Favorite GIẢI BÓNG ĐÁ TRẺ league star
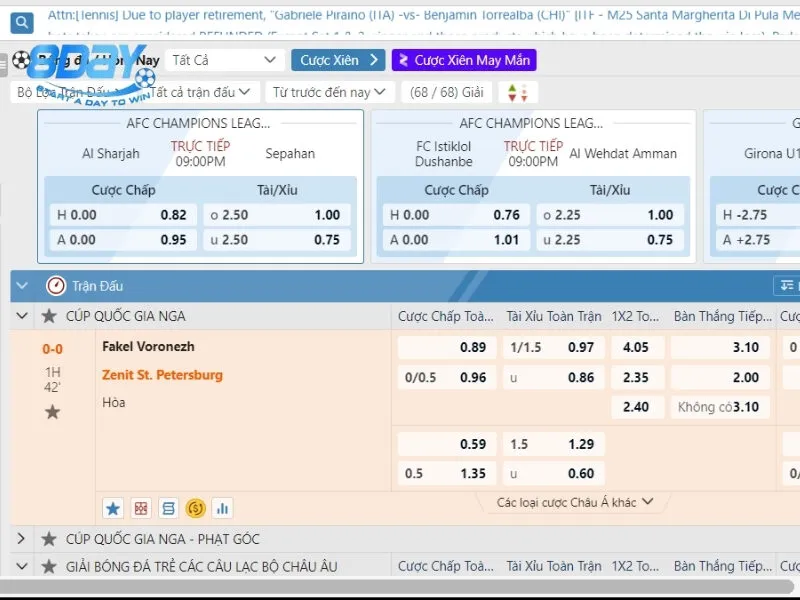 [49, 566]
